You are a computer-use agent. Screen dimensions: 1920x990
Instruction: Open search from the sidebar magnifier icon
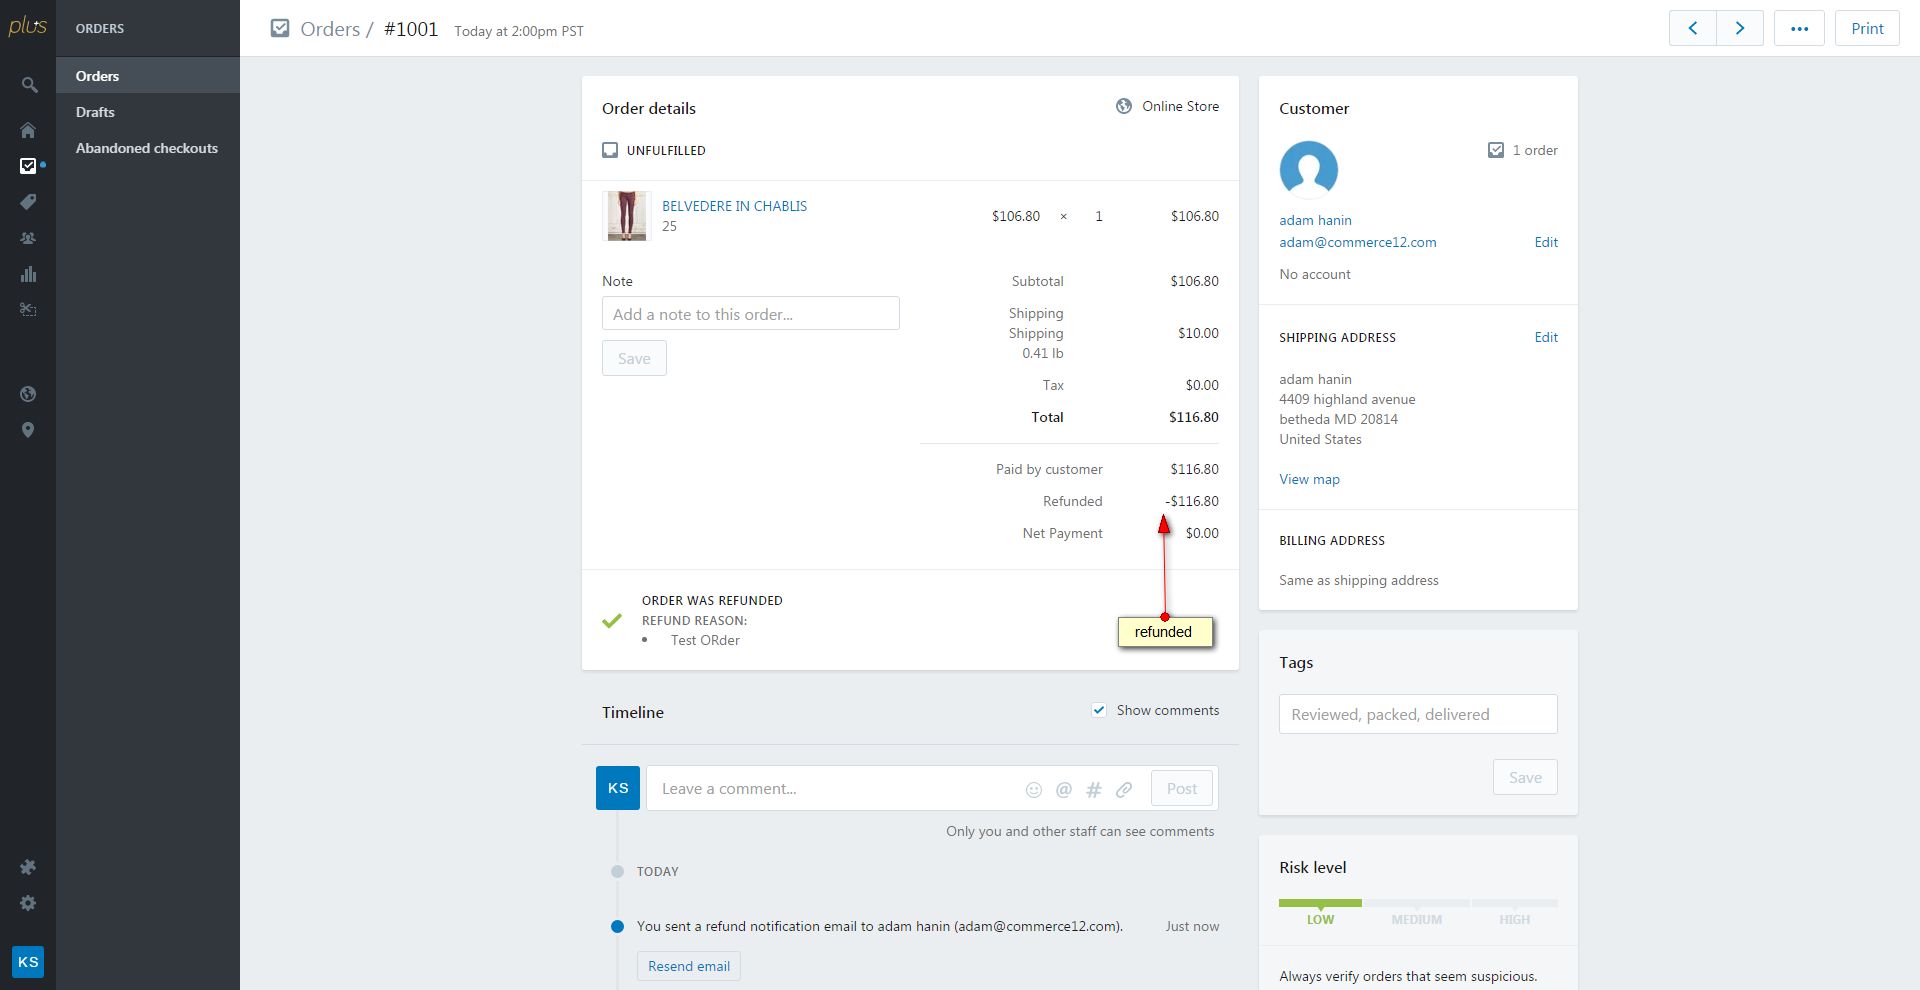pyautogui.click(x=29, y=86)
